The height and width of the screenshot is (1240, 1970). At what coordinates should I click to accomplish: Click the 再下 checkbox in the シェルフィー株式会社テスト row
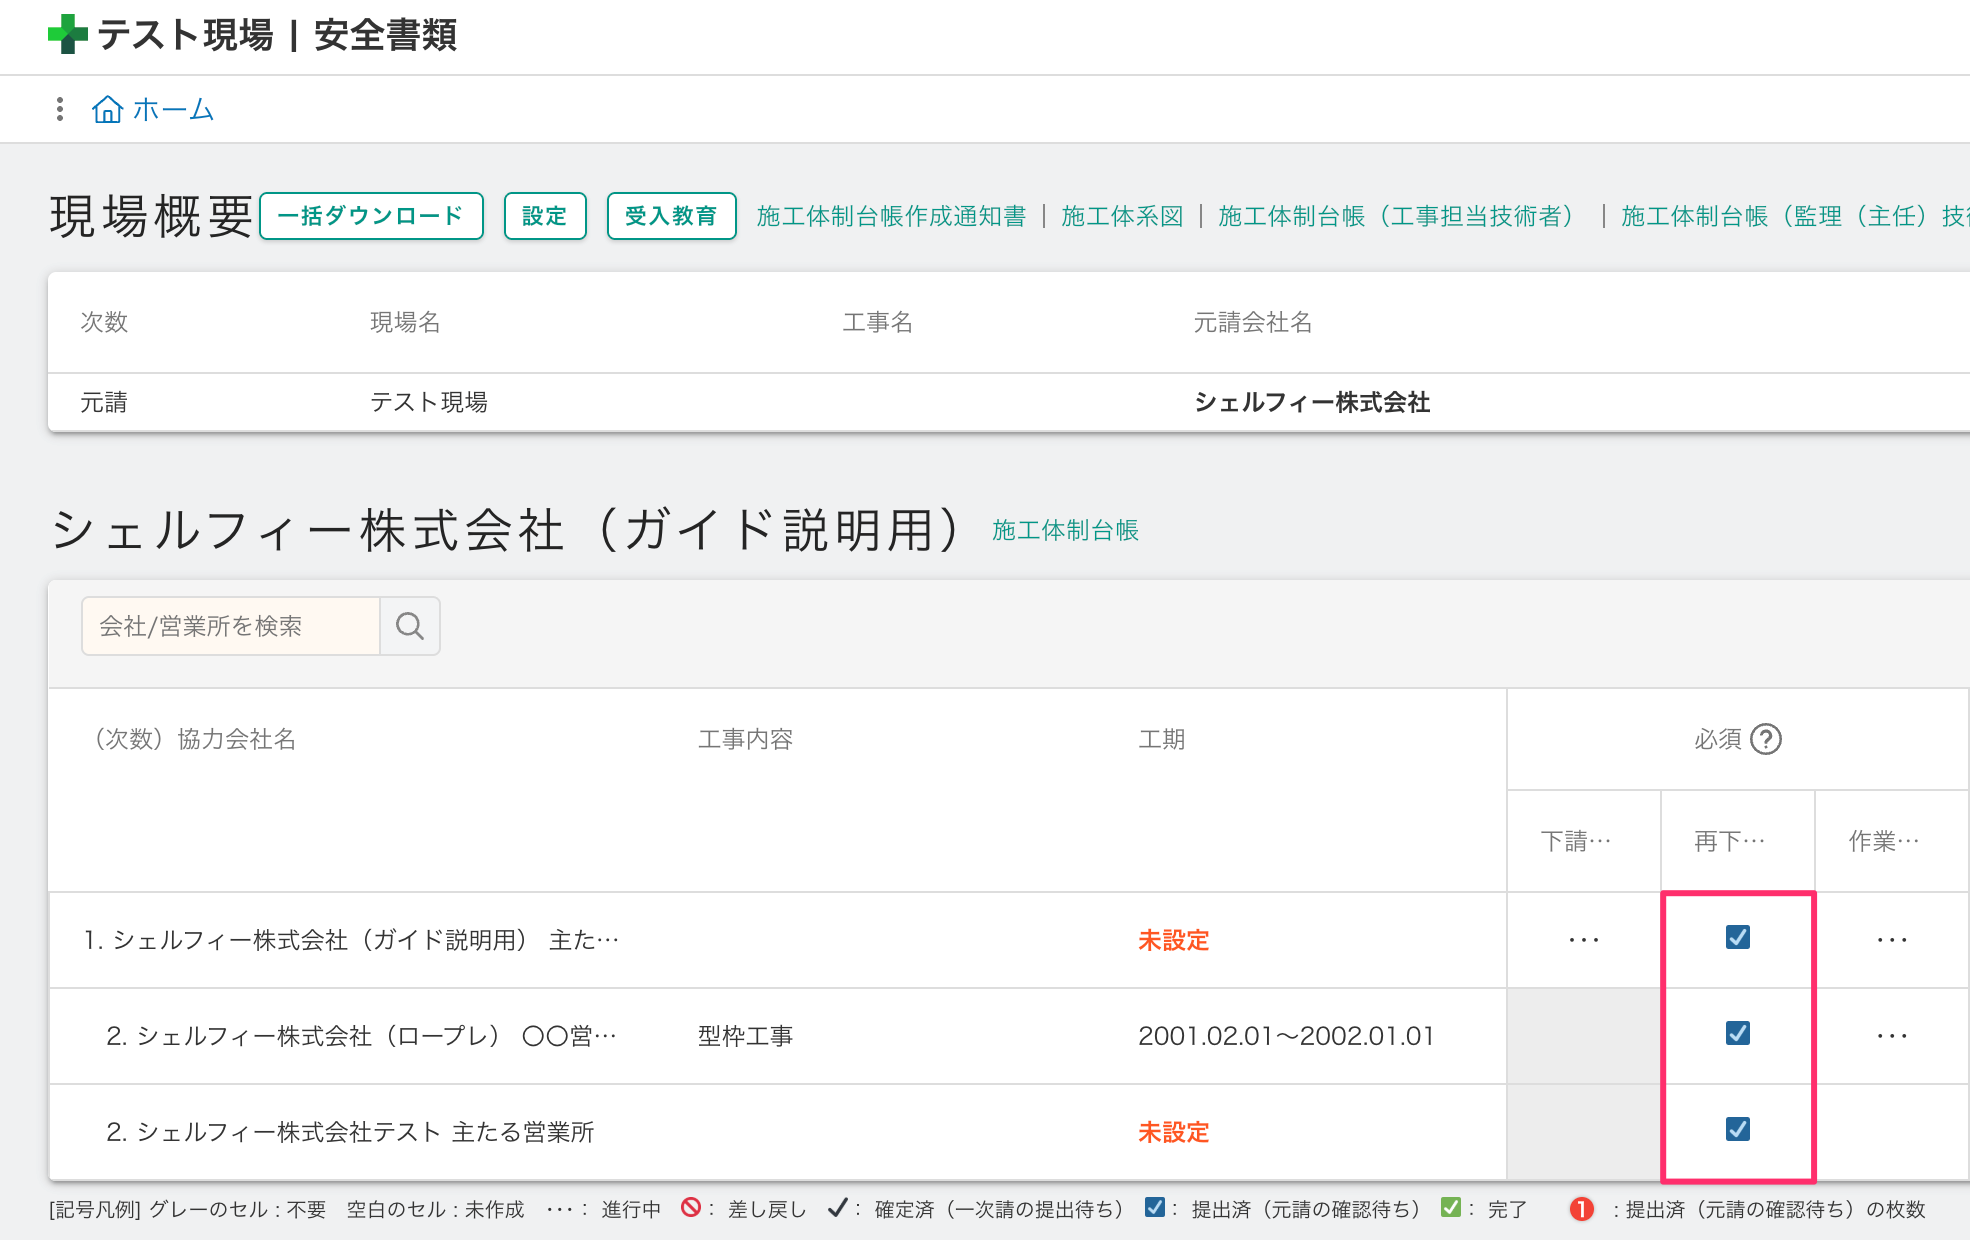click(1738, 1129)
